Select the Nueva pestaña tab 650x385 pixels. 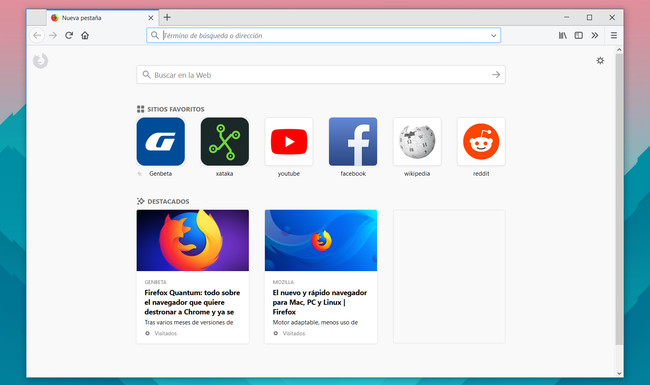[102, 18]
